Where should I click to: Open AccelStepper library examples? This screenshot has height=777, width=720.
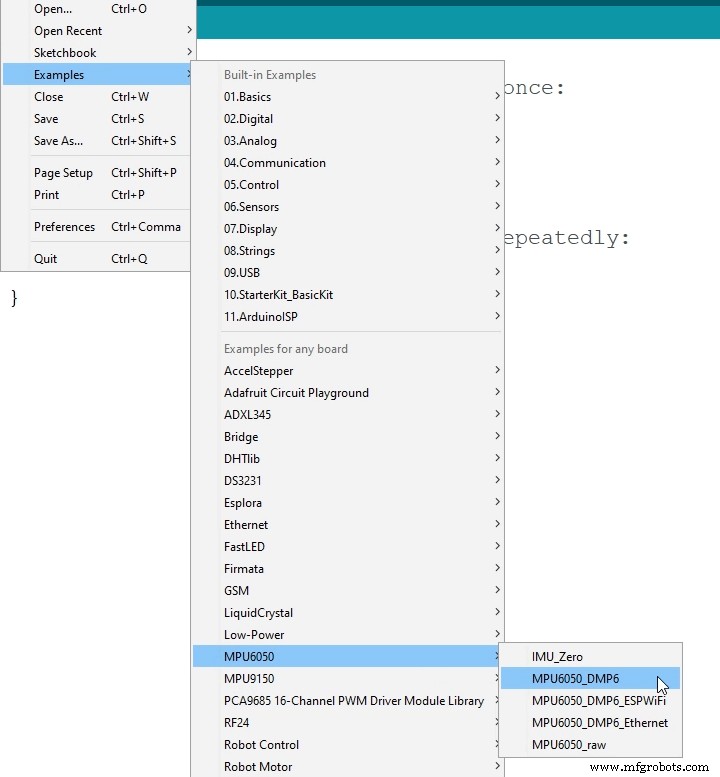pyautogui.click(x=348, y=371)
